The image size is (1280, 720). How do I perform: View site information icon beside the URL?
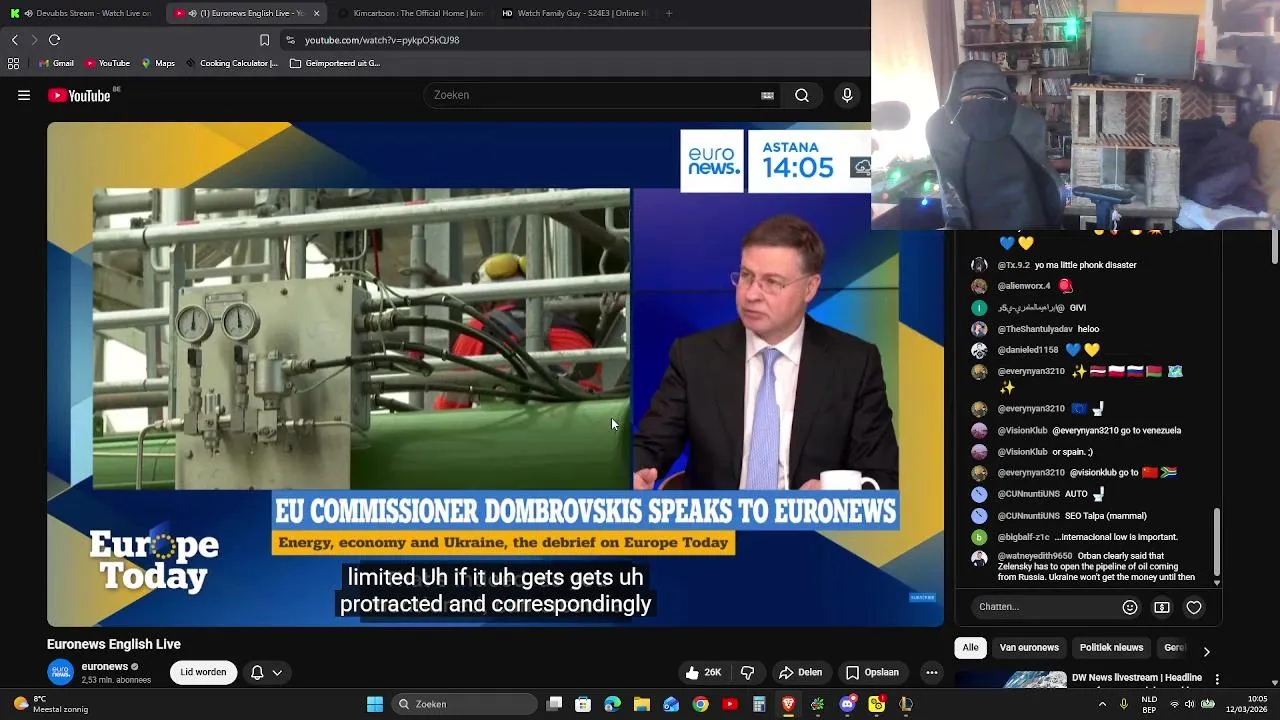(290, 40)
